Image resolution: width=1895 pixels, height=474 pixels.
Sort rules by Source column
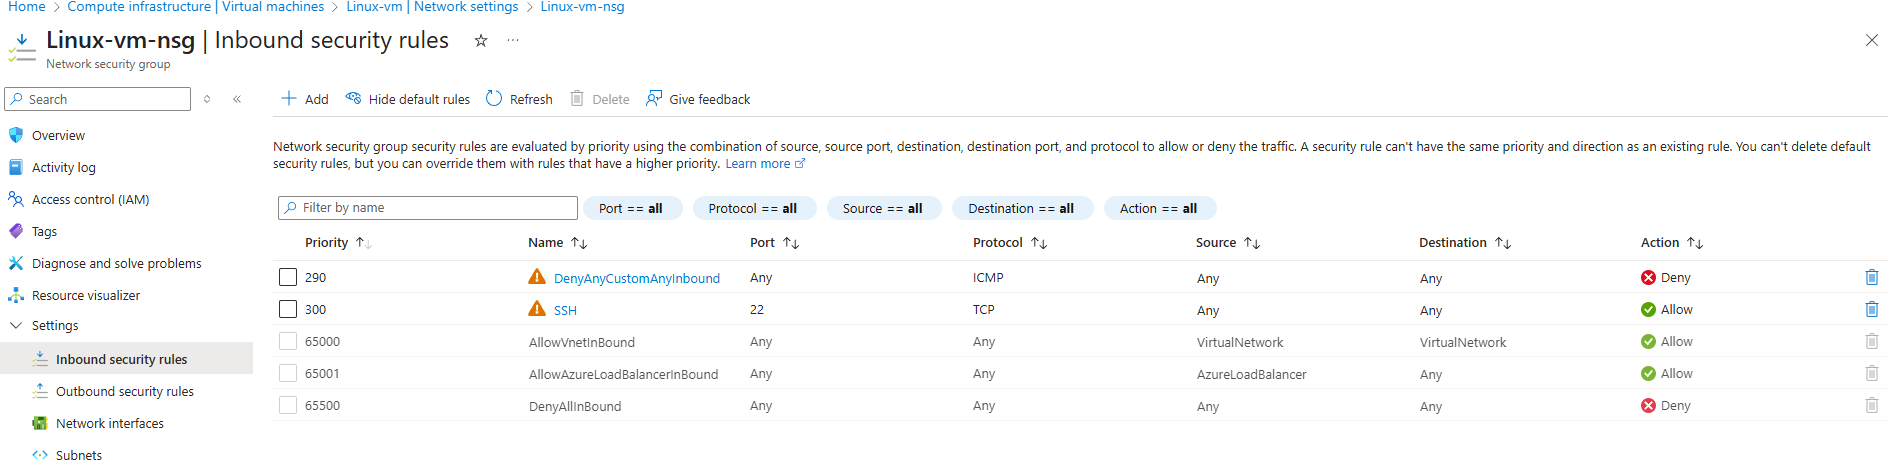tap(1228, 242)
